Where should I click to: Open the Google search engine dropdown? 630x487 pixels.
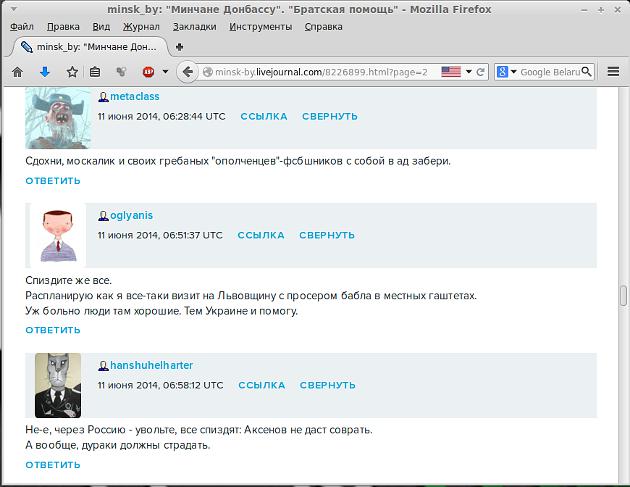tap(506, 72)
